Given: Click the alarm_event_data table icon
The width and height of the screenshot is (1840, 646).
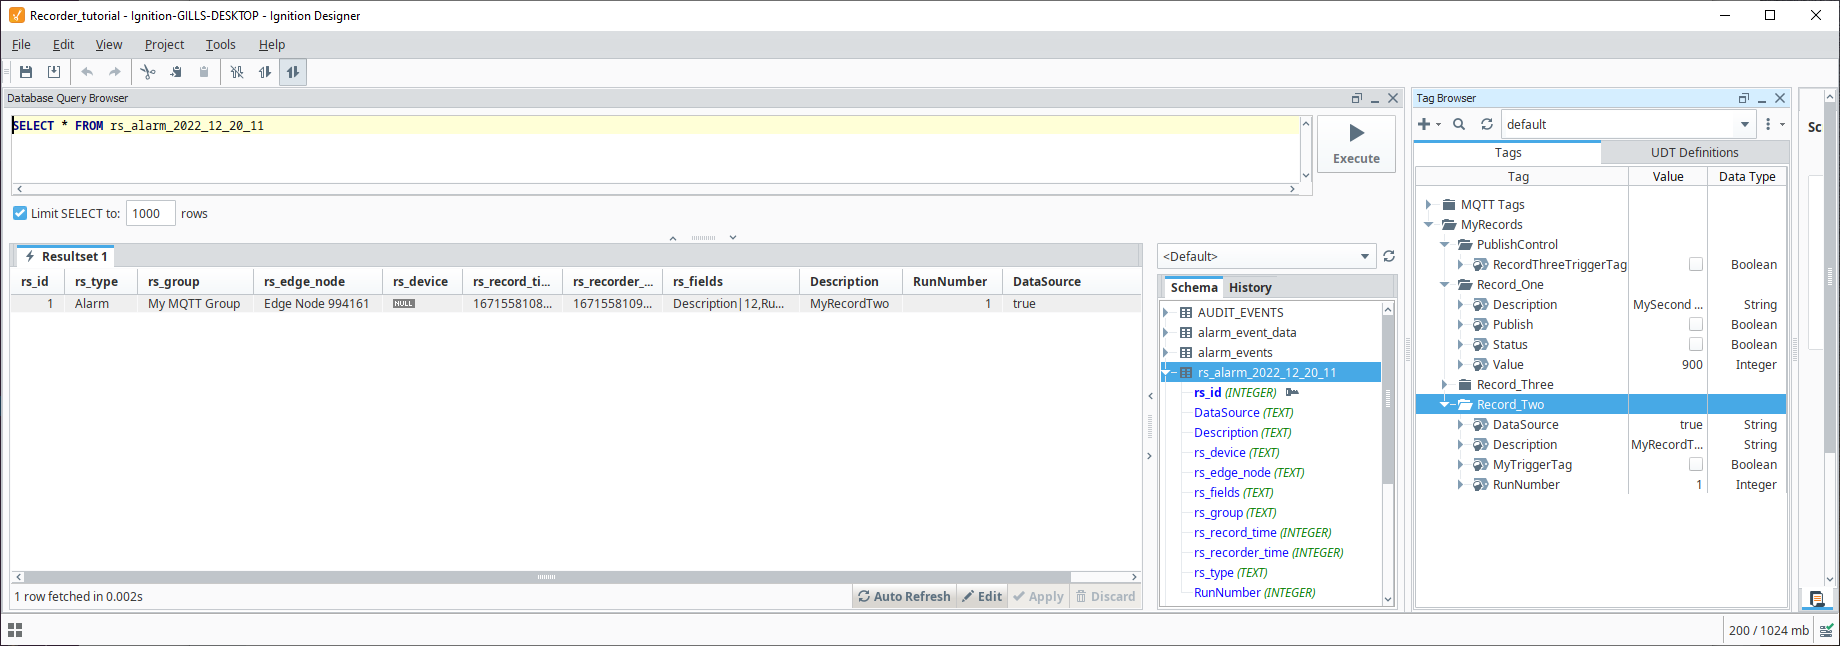Looking at the screenshot, I should [1186, 333].
